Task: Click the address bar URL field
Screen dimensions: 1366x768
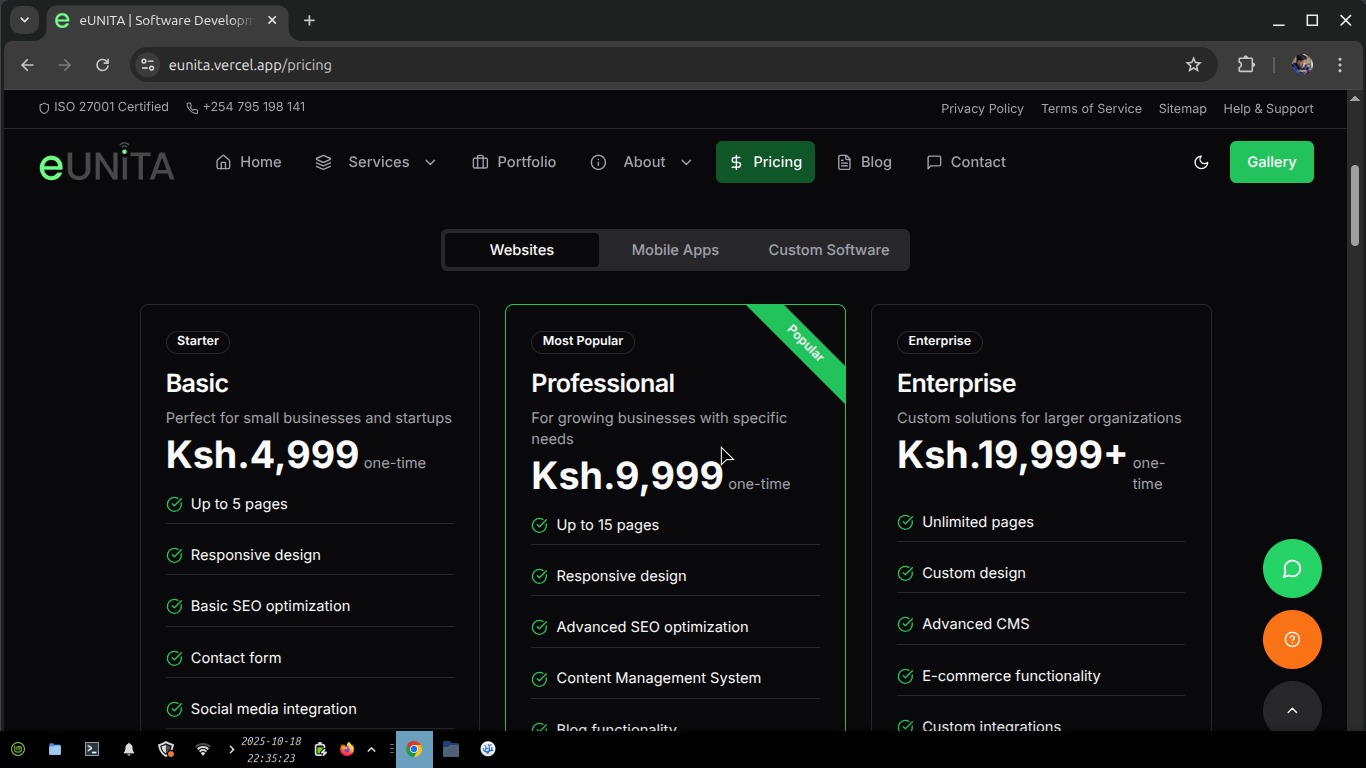Action: pyautogui.click(x=660, y=65)
